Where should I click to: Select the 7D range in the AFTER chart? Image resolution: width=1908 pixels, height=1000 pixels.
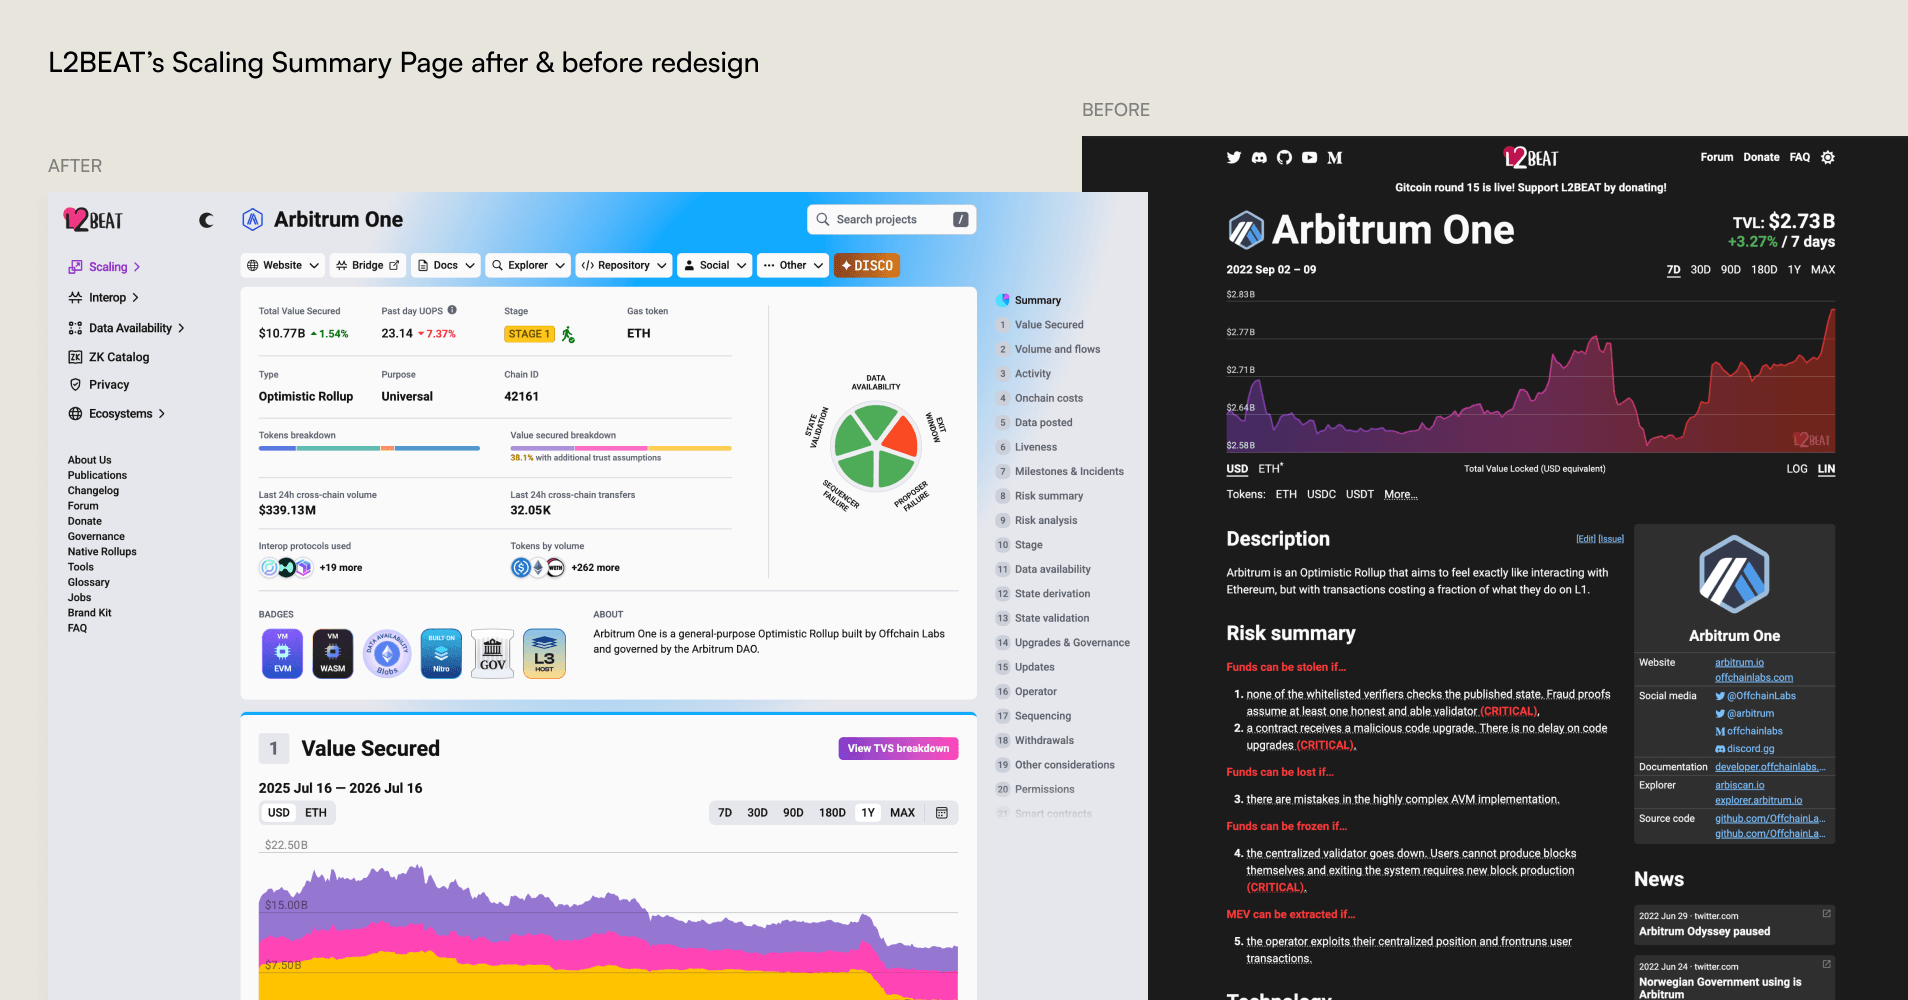coord(725,813)
